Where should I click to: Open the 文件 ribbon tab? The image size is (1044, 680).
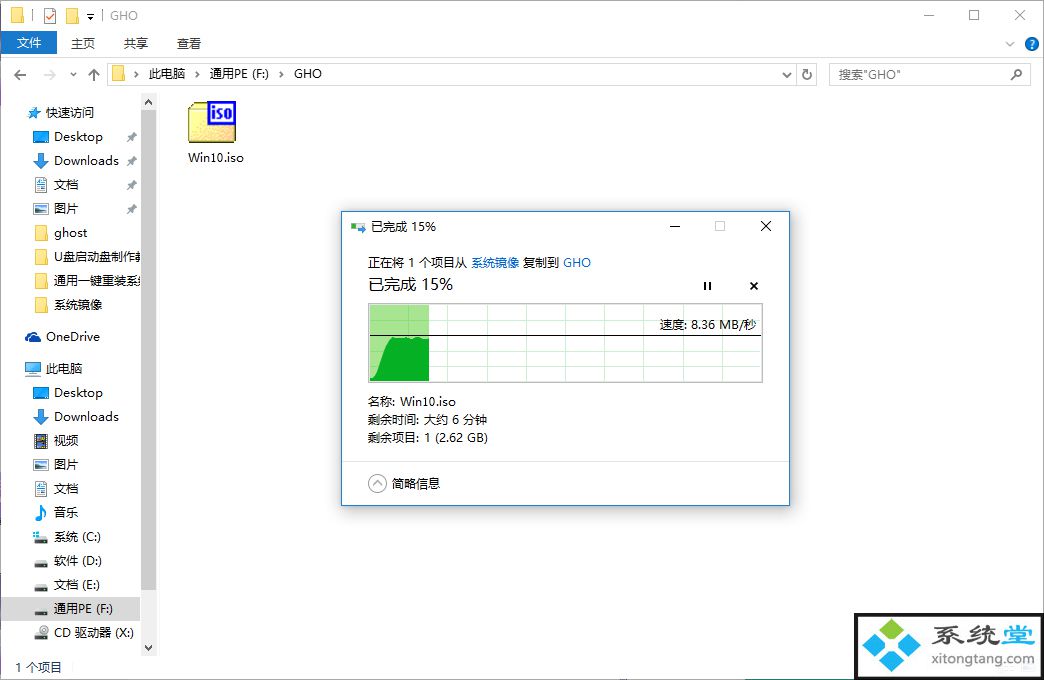coord(29,43)
